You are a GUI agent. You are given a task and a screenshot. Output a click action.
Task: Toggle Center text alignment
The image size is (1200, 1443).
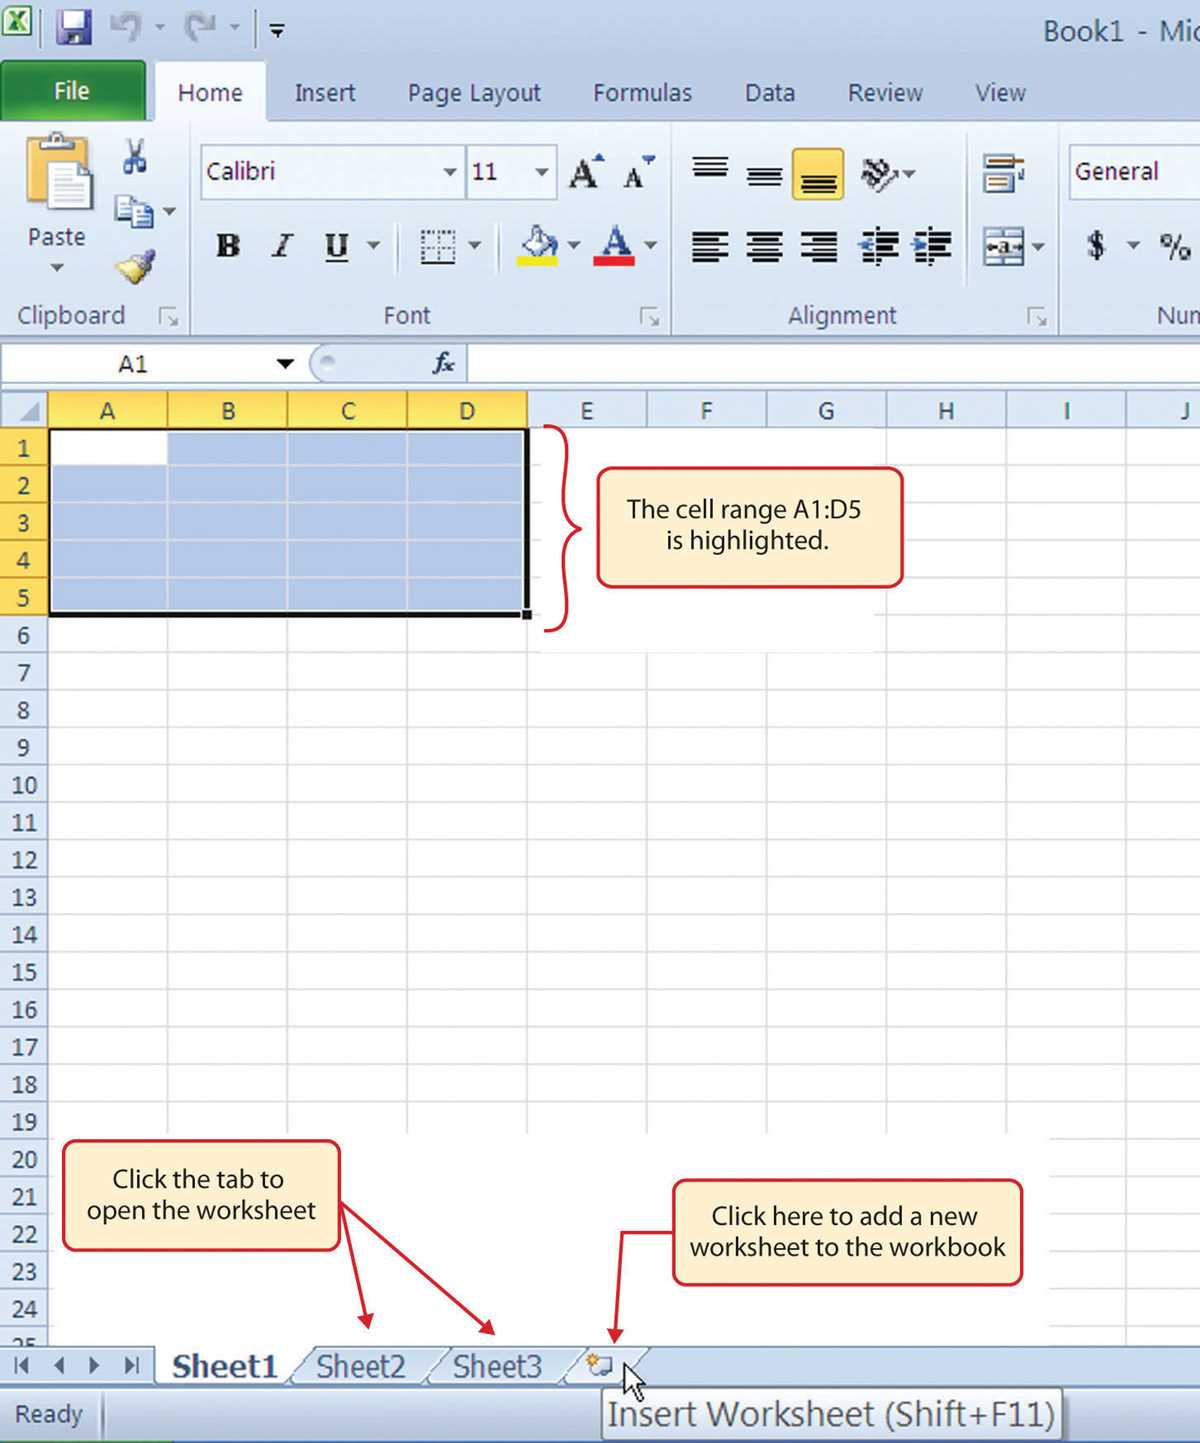point(765,246)
